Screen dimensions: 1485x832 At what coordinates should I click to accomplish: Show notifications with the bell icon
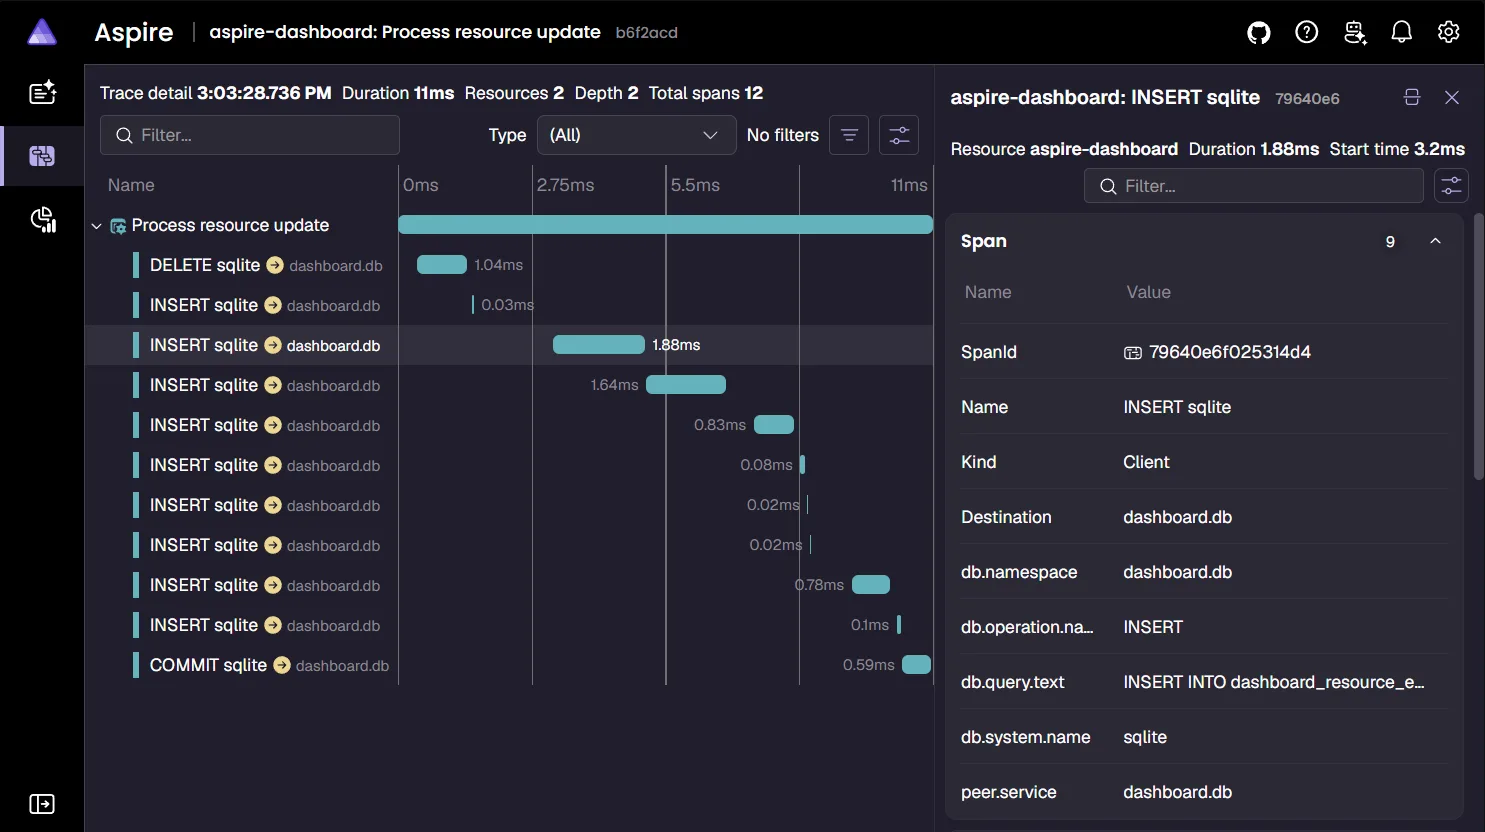point(1402,32)
